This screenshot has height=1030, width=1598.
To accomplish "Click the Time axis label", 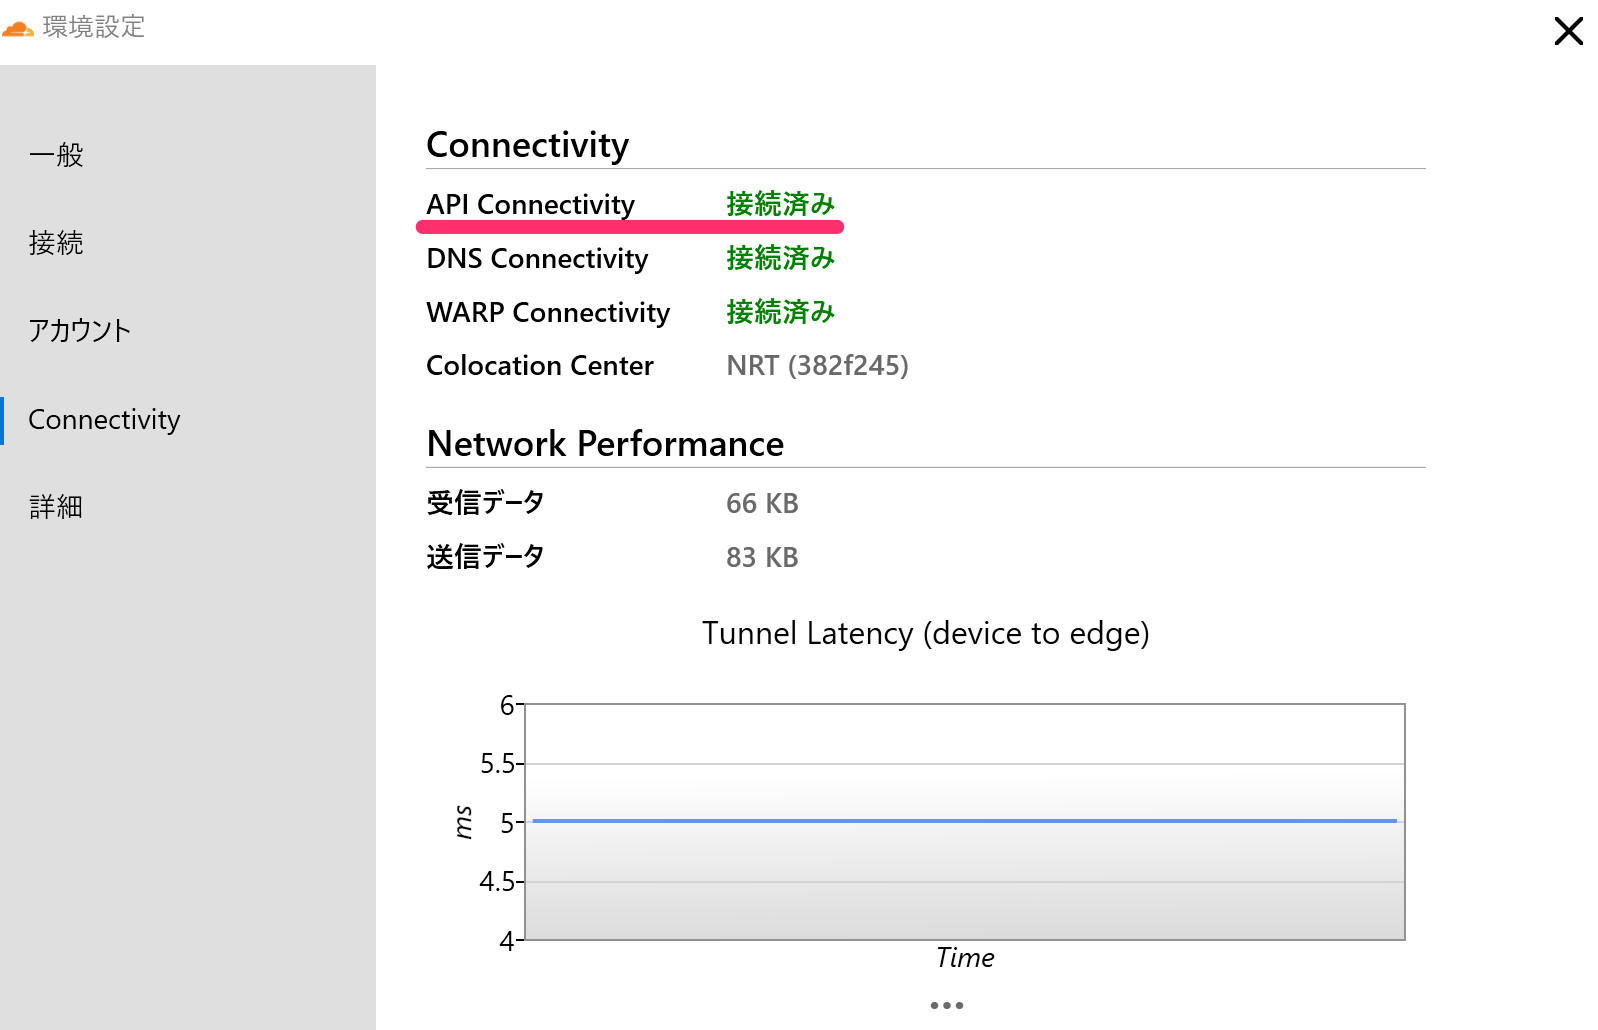I will tap(963, 957).
